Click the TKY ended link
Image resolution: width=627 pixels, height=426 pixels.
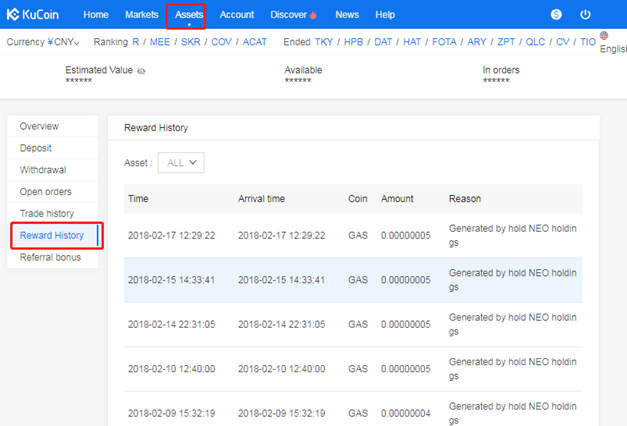point(324,42)
